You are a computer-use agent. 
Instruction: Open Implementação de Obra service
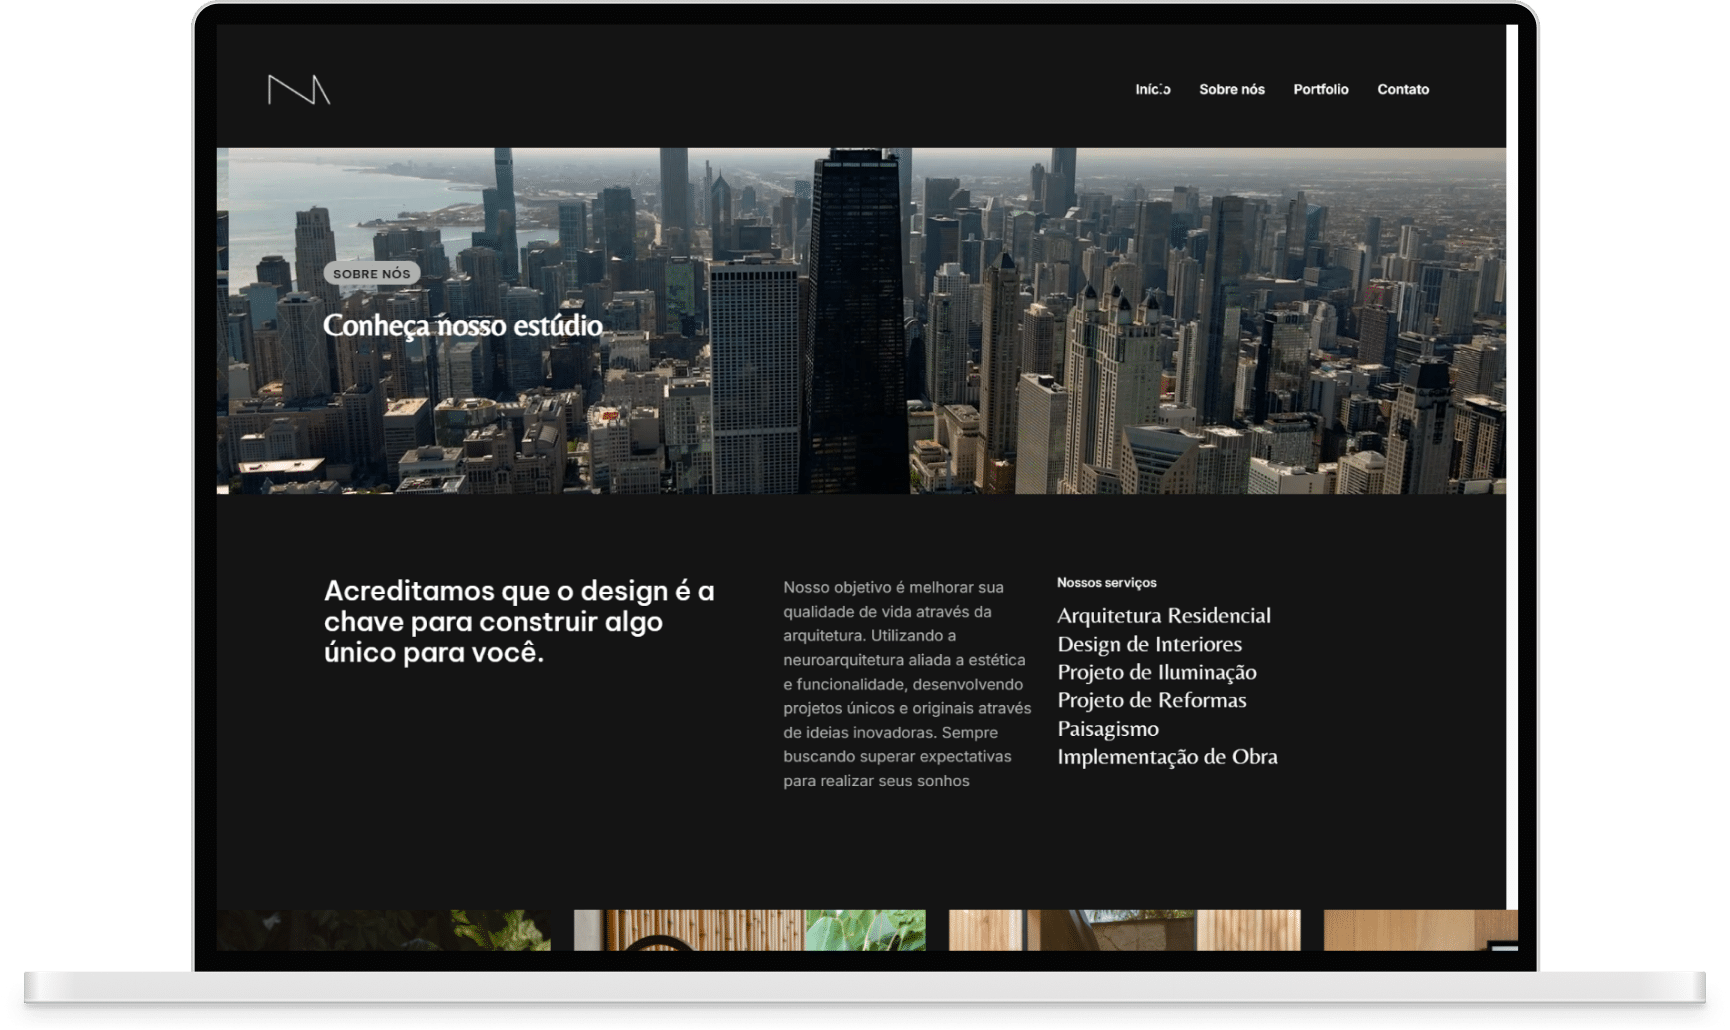point(1167,757)
